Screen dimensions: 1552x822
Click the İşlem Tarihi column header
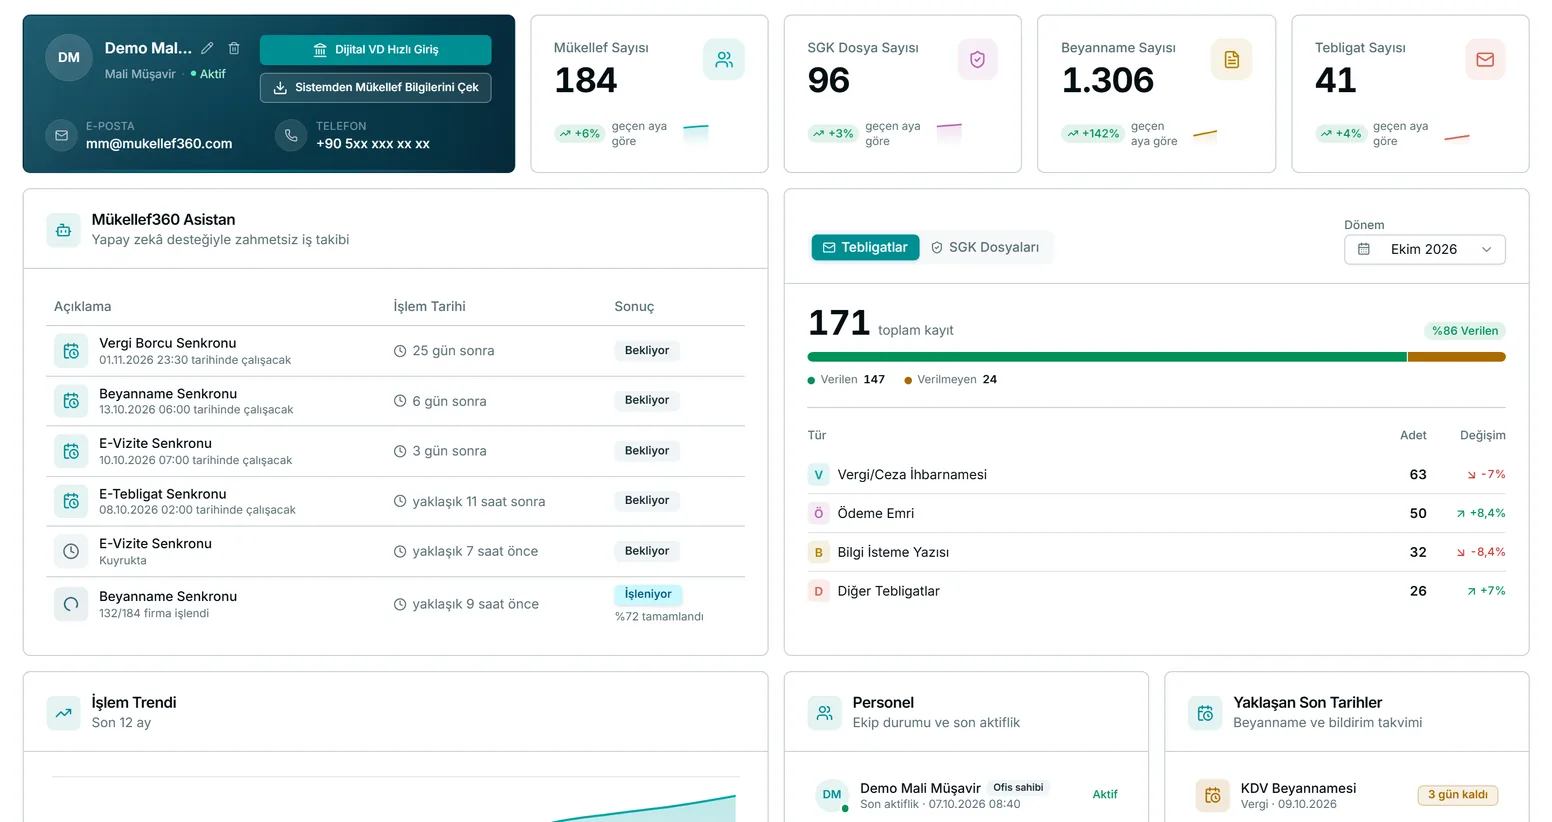(x=429, y=307)
